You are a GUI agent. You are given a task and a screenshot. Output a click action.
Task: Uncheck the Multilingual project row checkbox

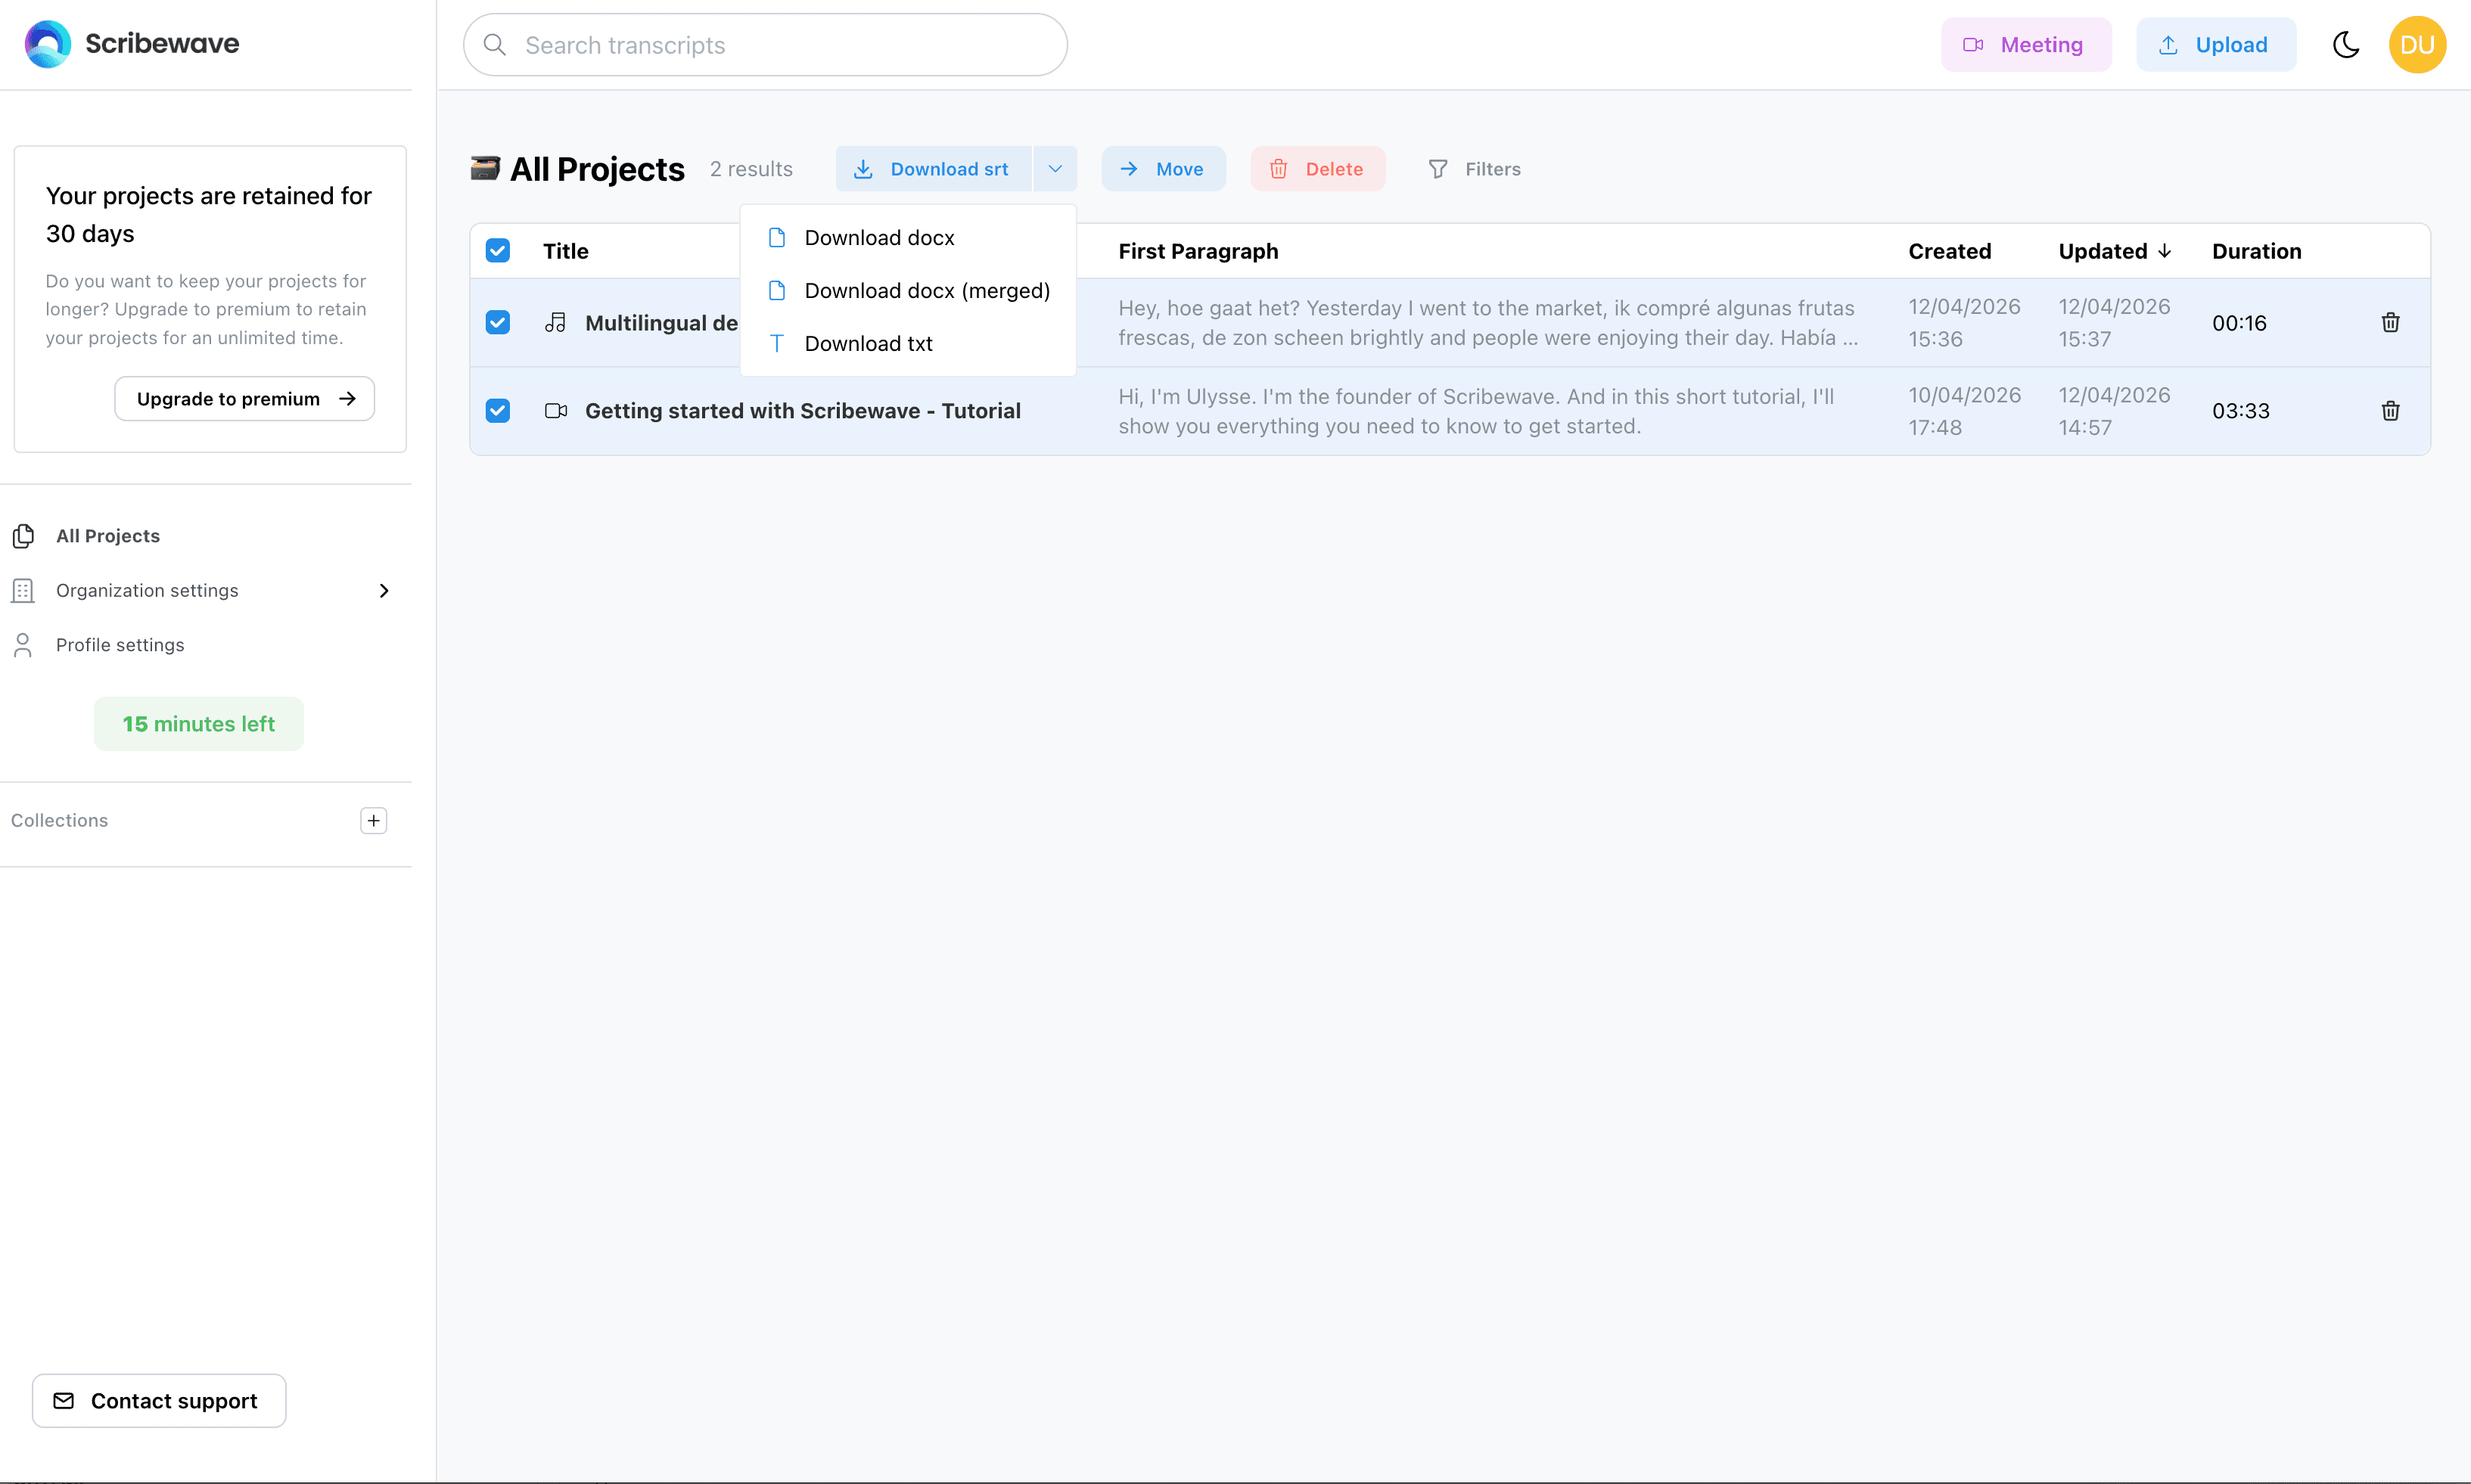pyautogui.click(x=497, y=322)
